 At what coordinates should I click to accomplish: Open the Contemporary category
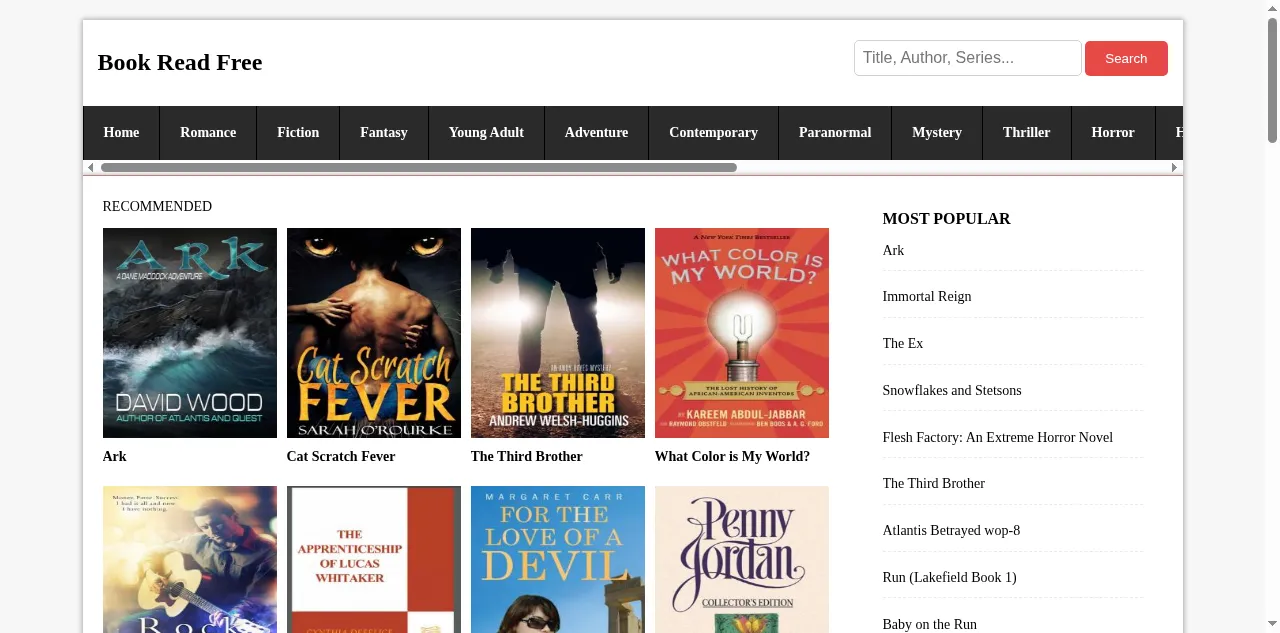pyautogui.click(x=713, y=133)
